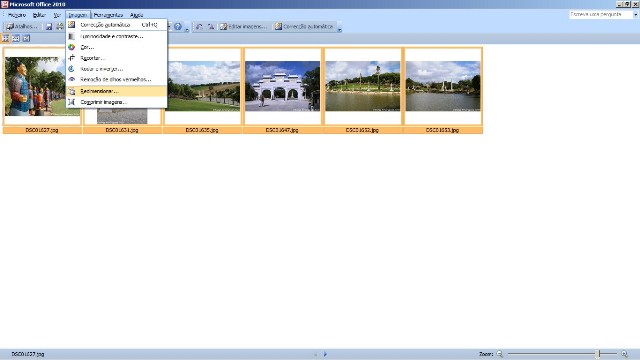Click the Zoom in magnifier icon
The image size is (640, 360).
(x=624, y=354)
